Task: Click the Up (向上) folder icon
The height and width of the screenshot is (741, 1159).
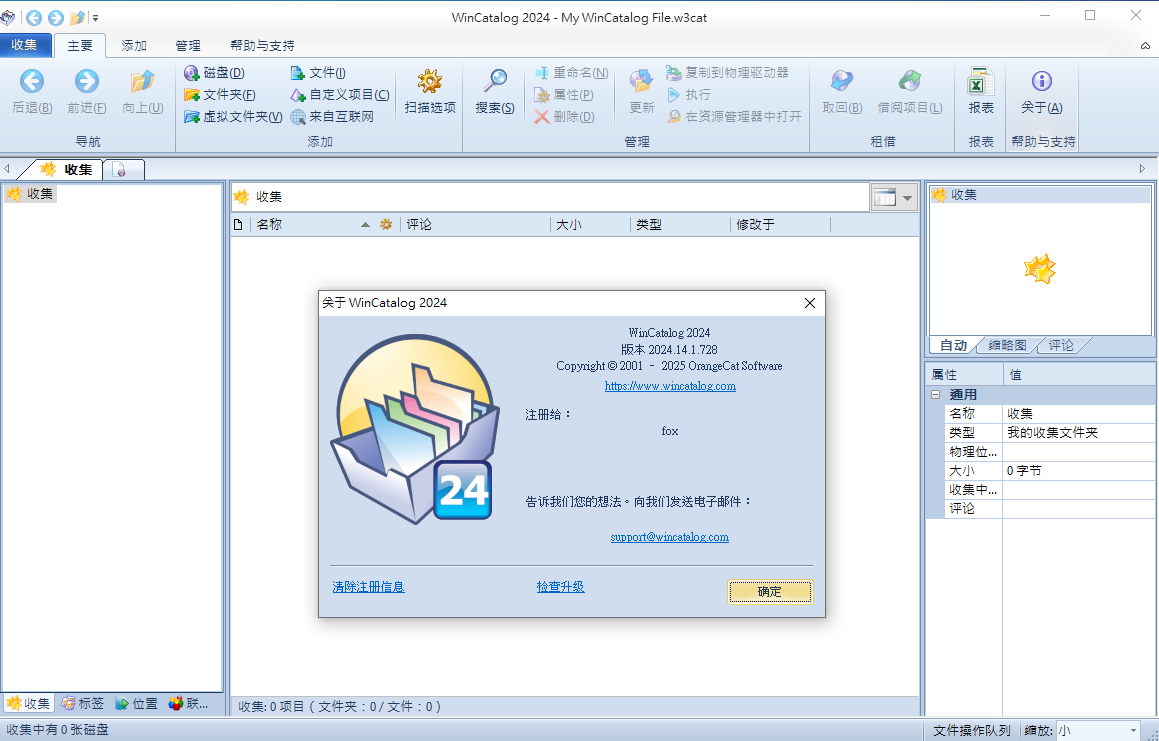Action: (142, 81)
